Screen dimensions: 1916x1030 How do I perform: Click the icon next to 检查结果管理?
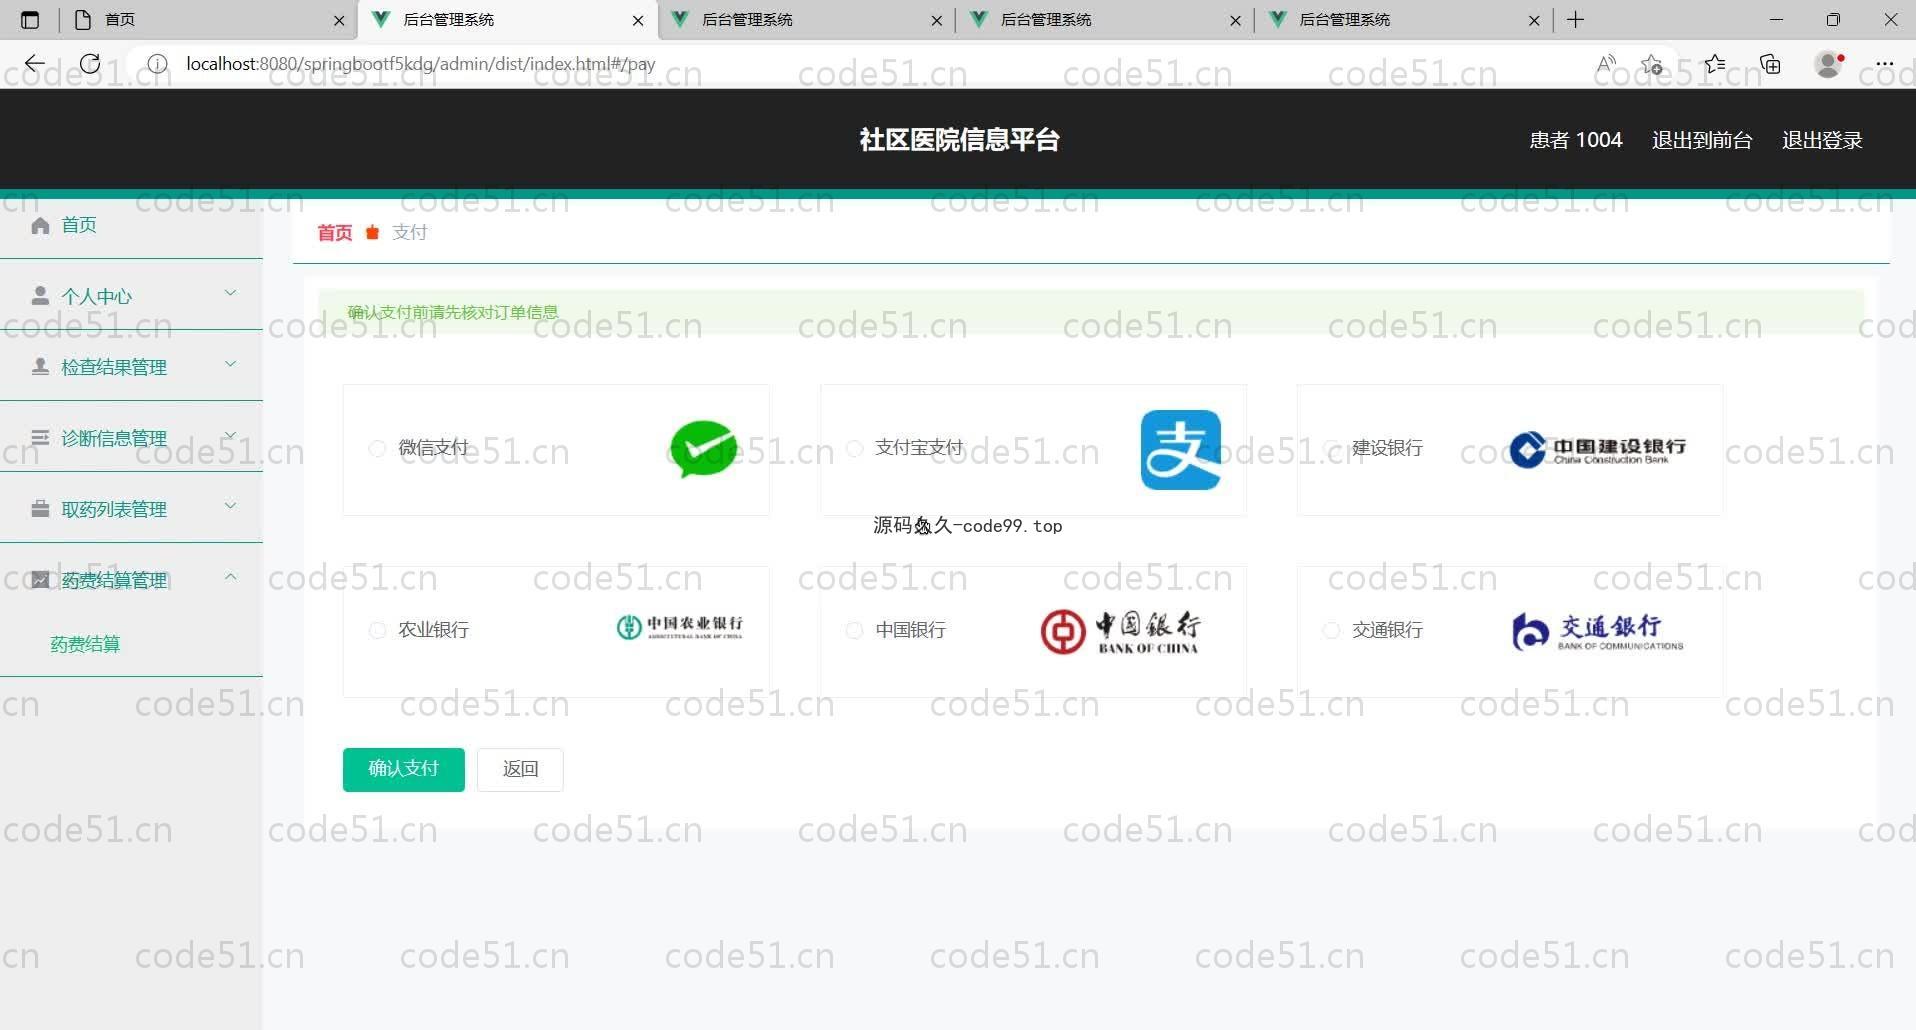pyautogui.click(x=40, y=367)
